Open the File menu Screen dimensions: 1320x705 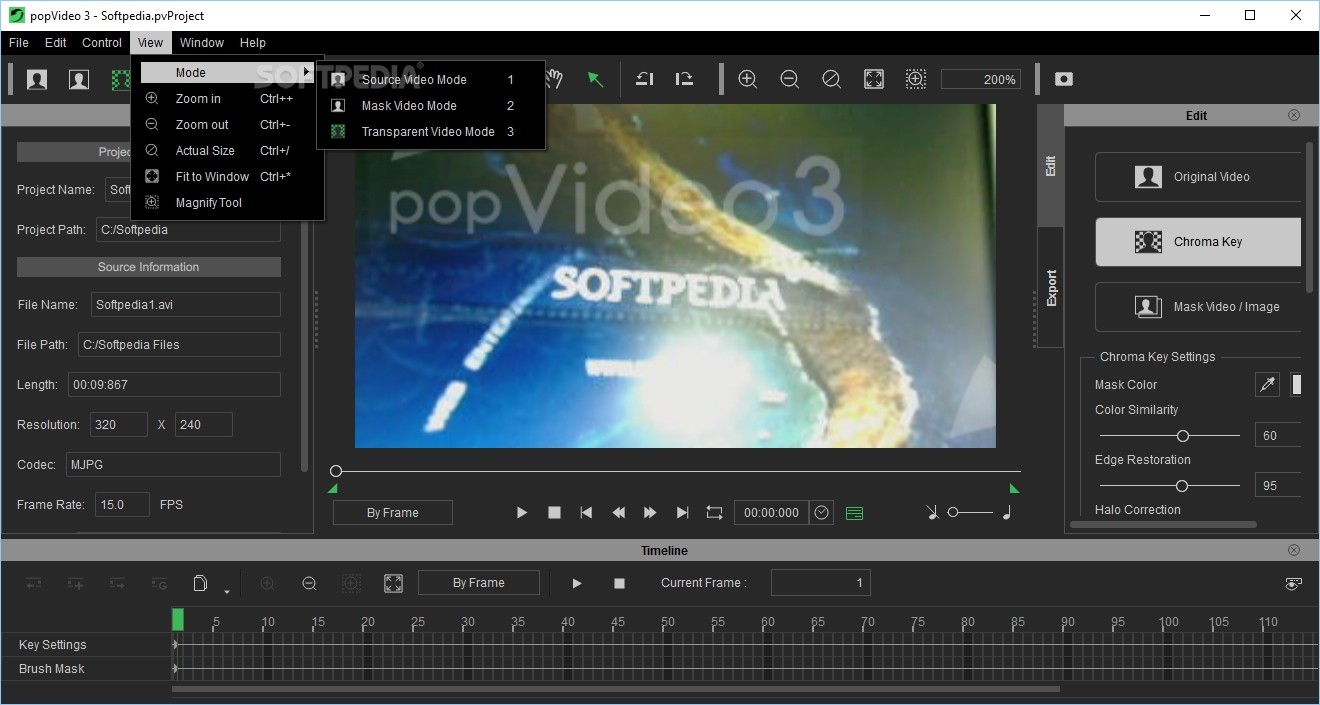[x=19, y=43]
